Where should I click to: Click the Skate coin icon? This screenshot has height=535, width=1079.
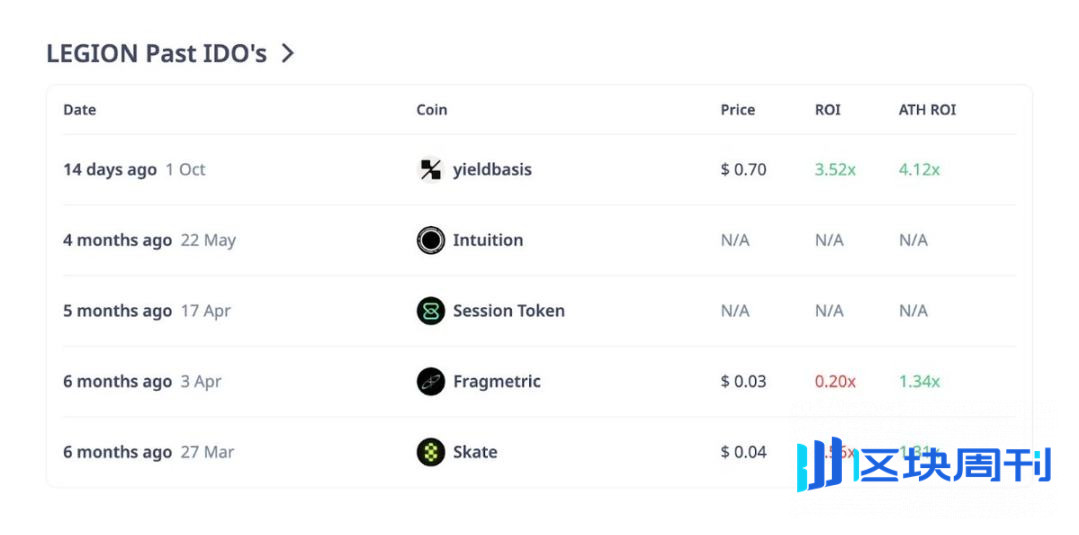point(430,452)
